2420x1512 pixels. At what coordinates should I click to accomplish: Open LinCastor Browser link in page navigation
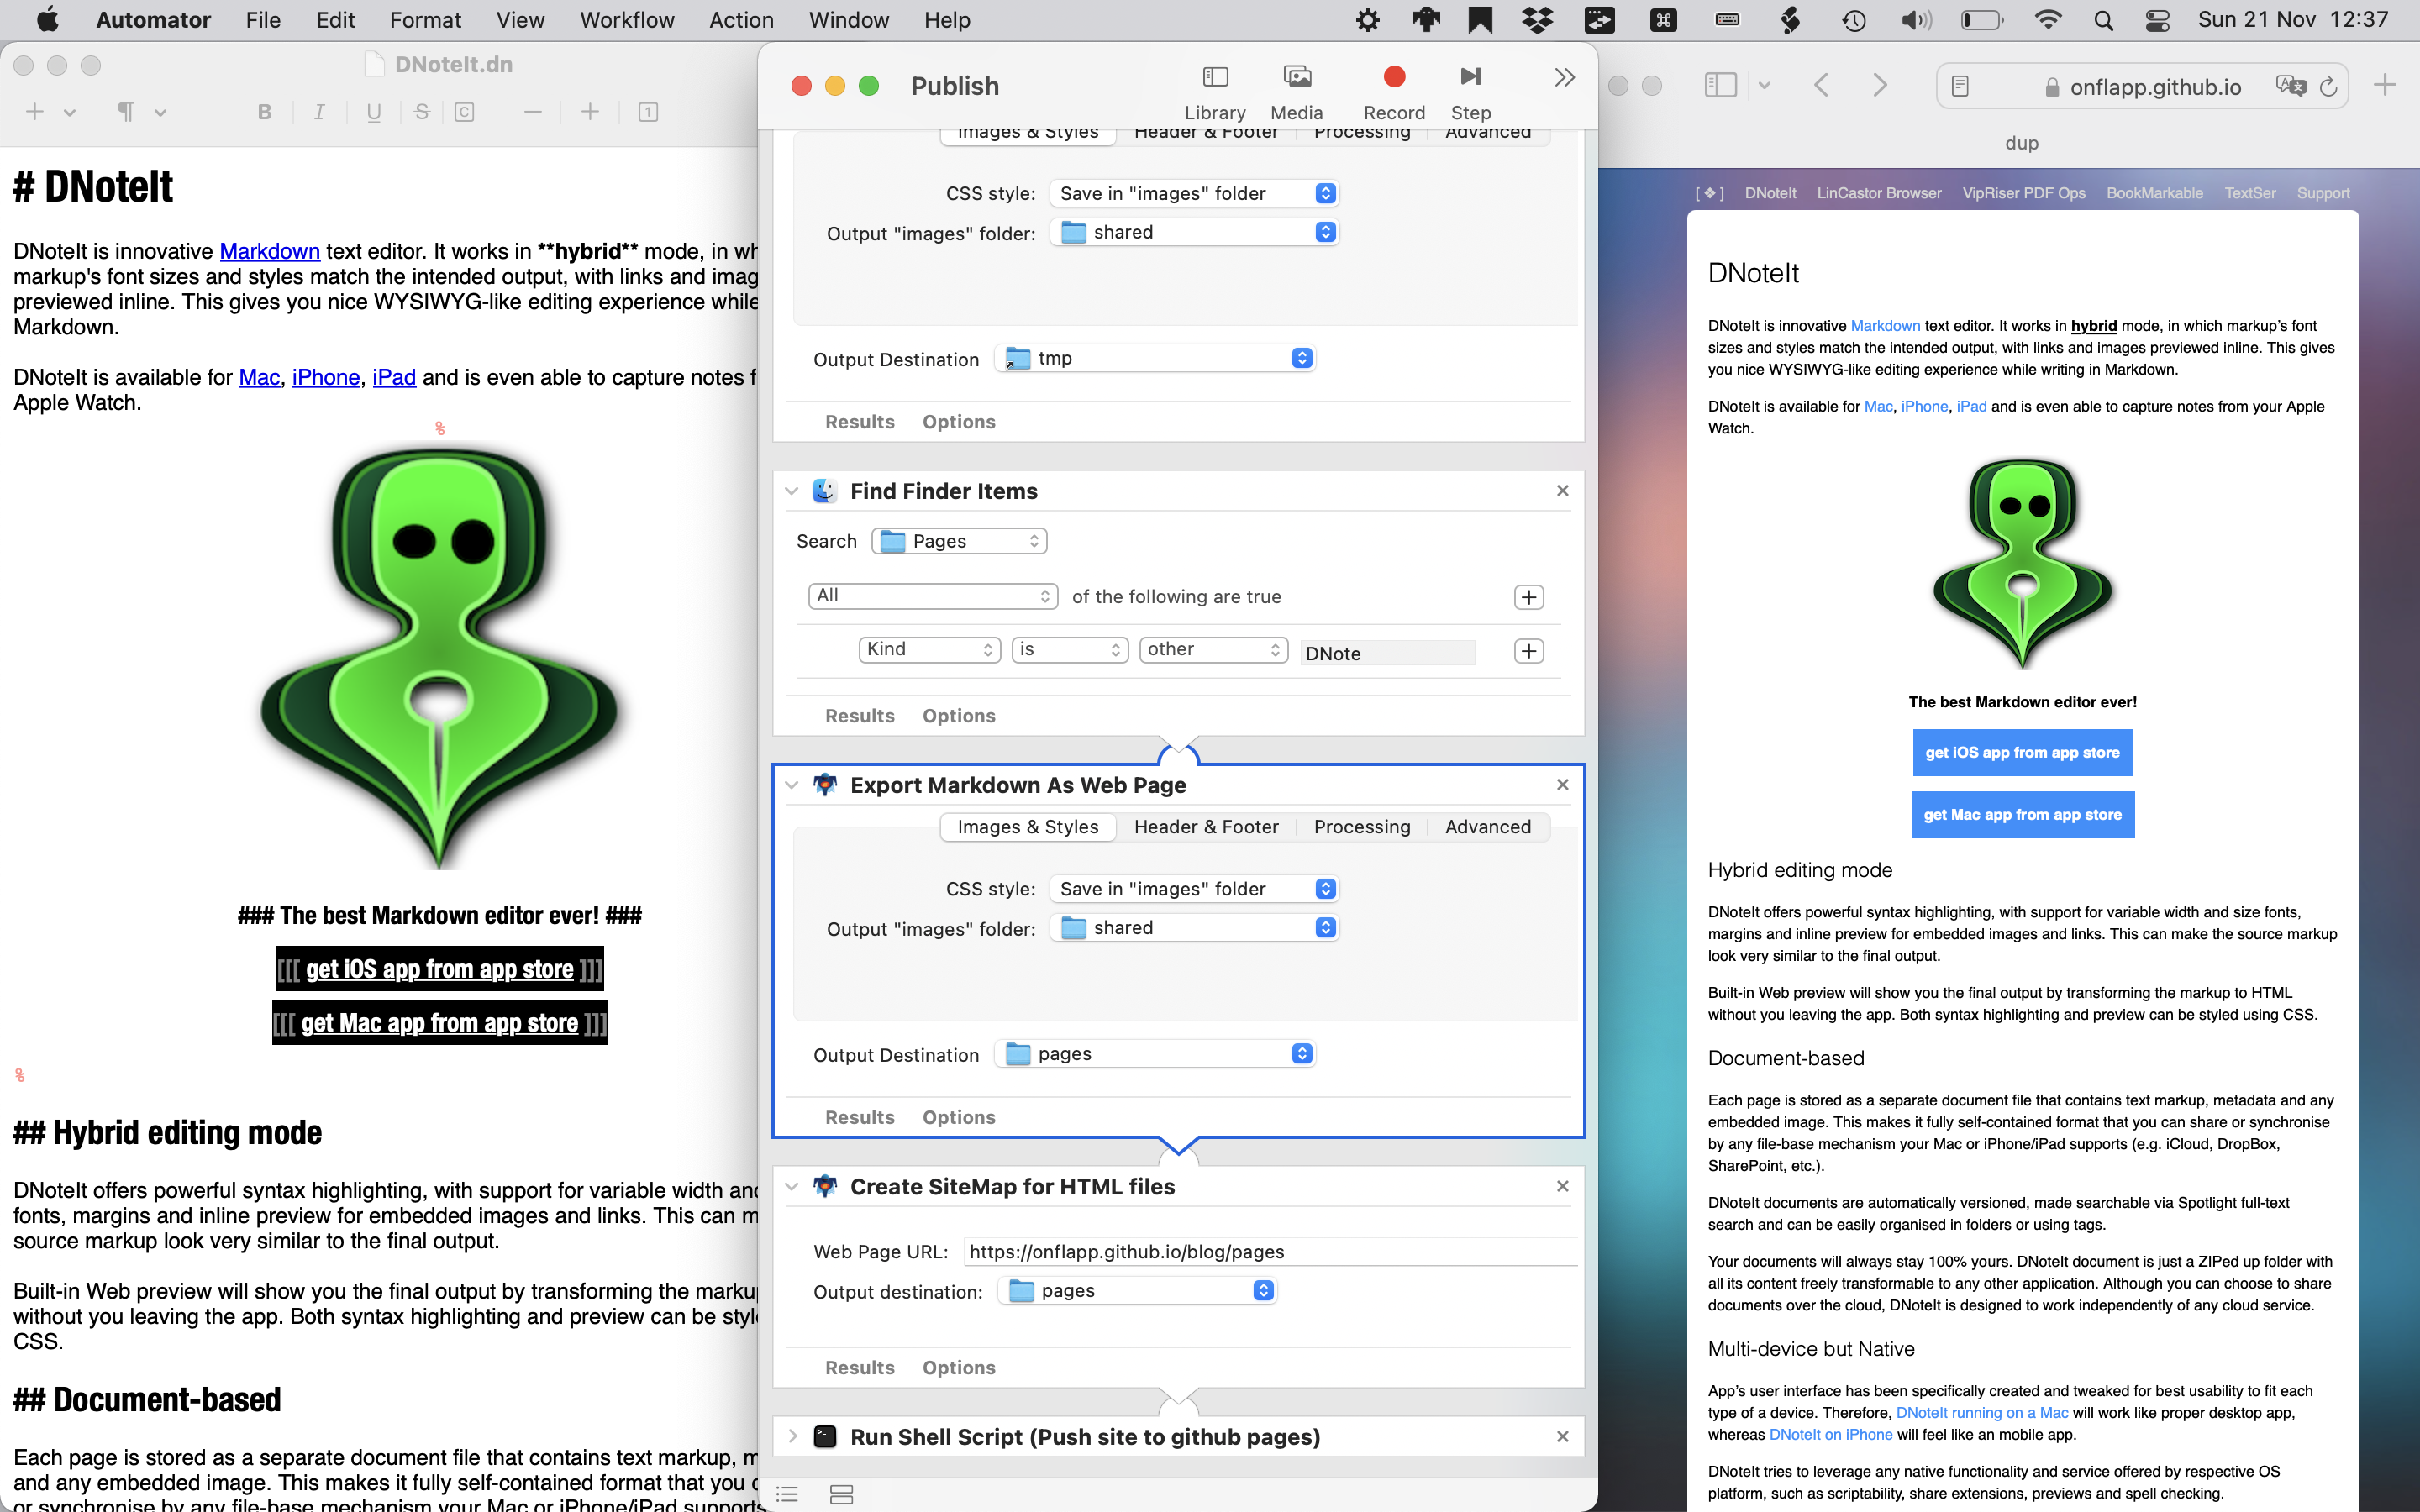(1879, 193)
